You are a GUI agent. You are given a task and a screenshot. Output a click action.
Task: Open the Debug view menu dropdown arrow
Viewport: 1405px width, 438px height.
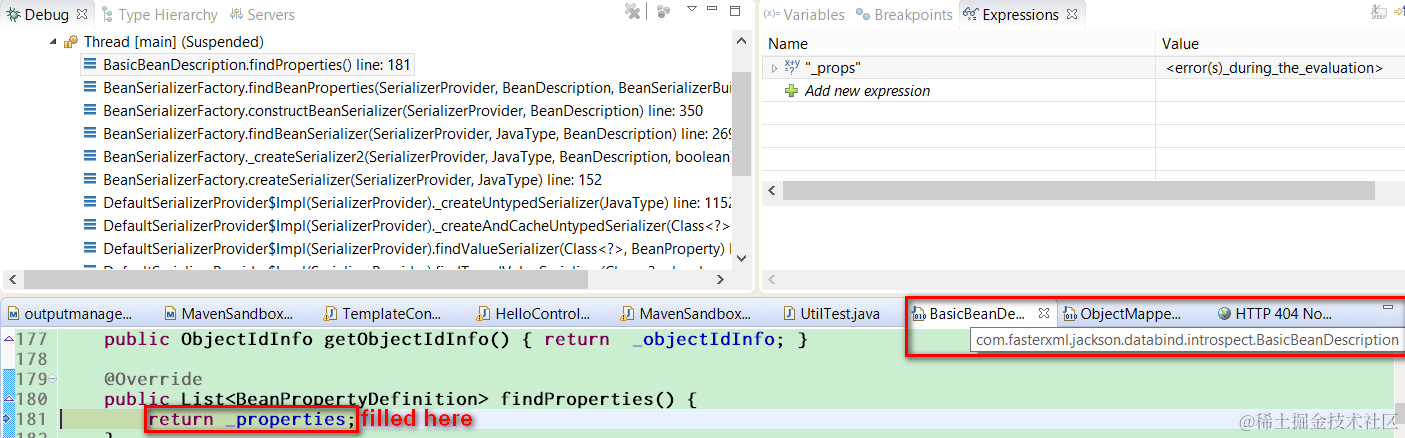point(691,10)
